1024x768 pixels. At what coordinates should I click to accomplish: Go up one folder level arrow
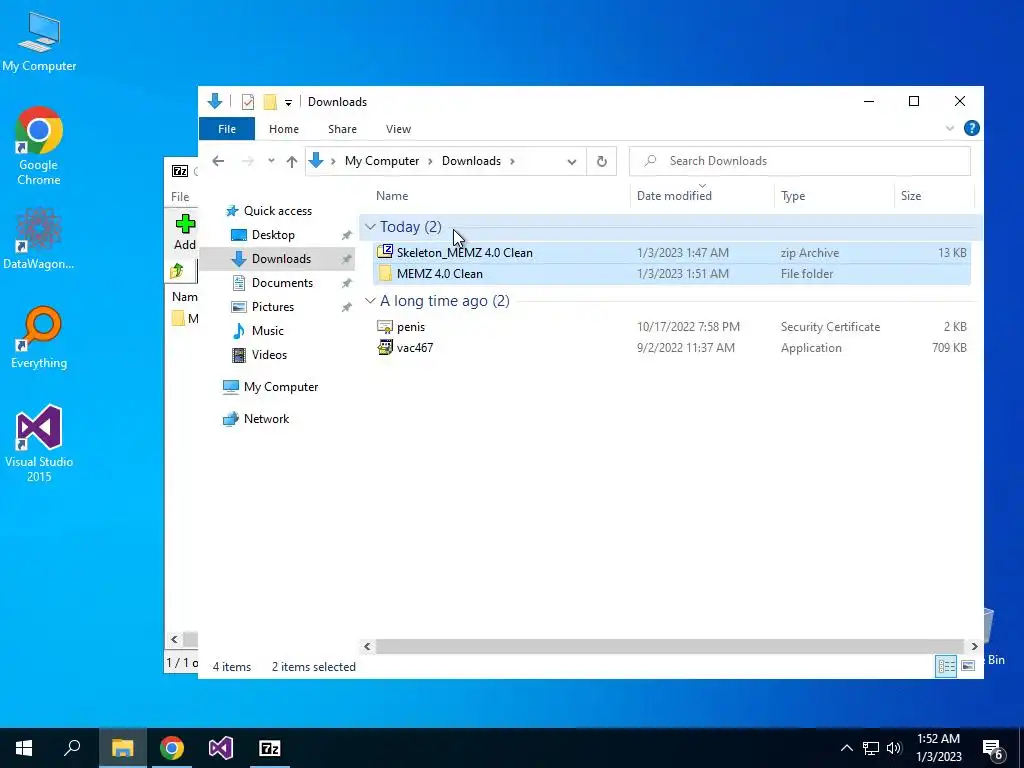292,161
